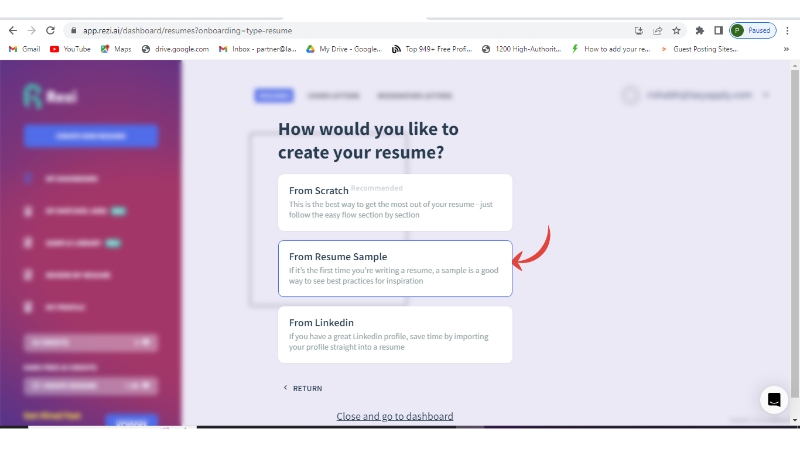This screenshot has height=449, width=800.
Task: Click the Paused profile button
Action: (752, 30)
